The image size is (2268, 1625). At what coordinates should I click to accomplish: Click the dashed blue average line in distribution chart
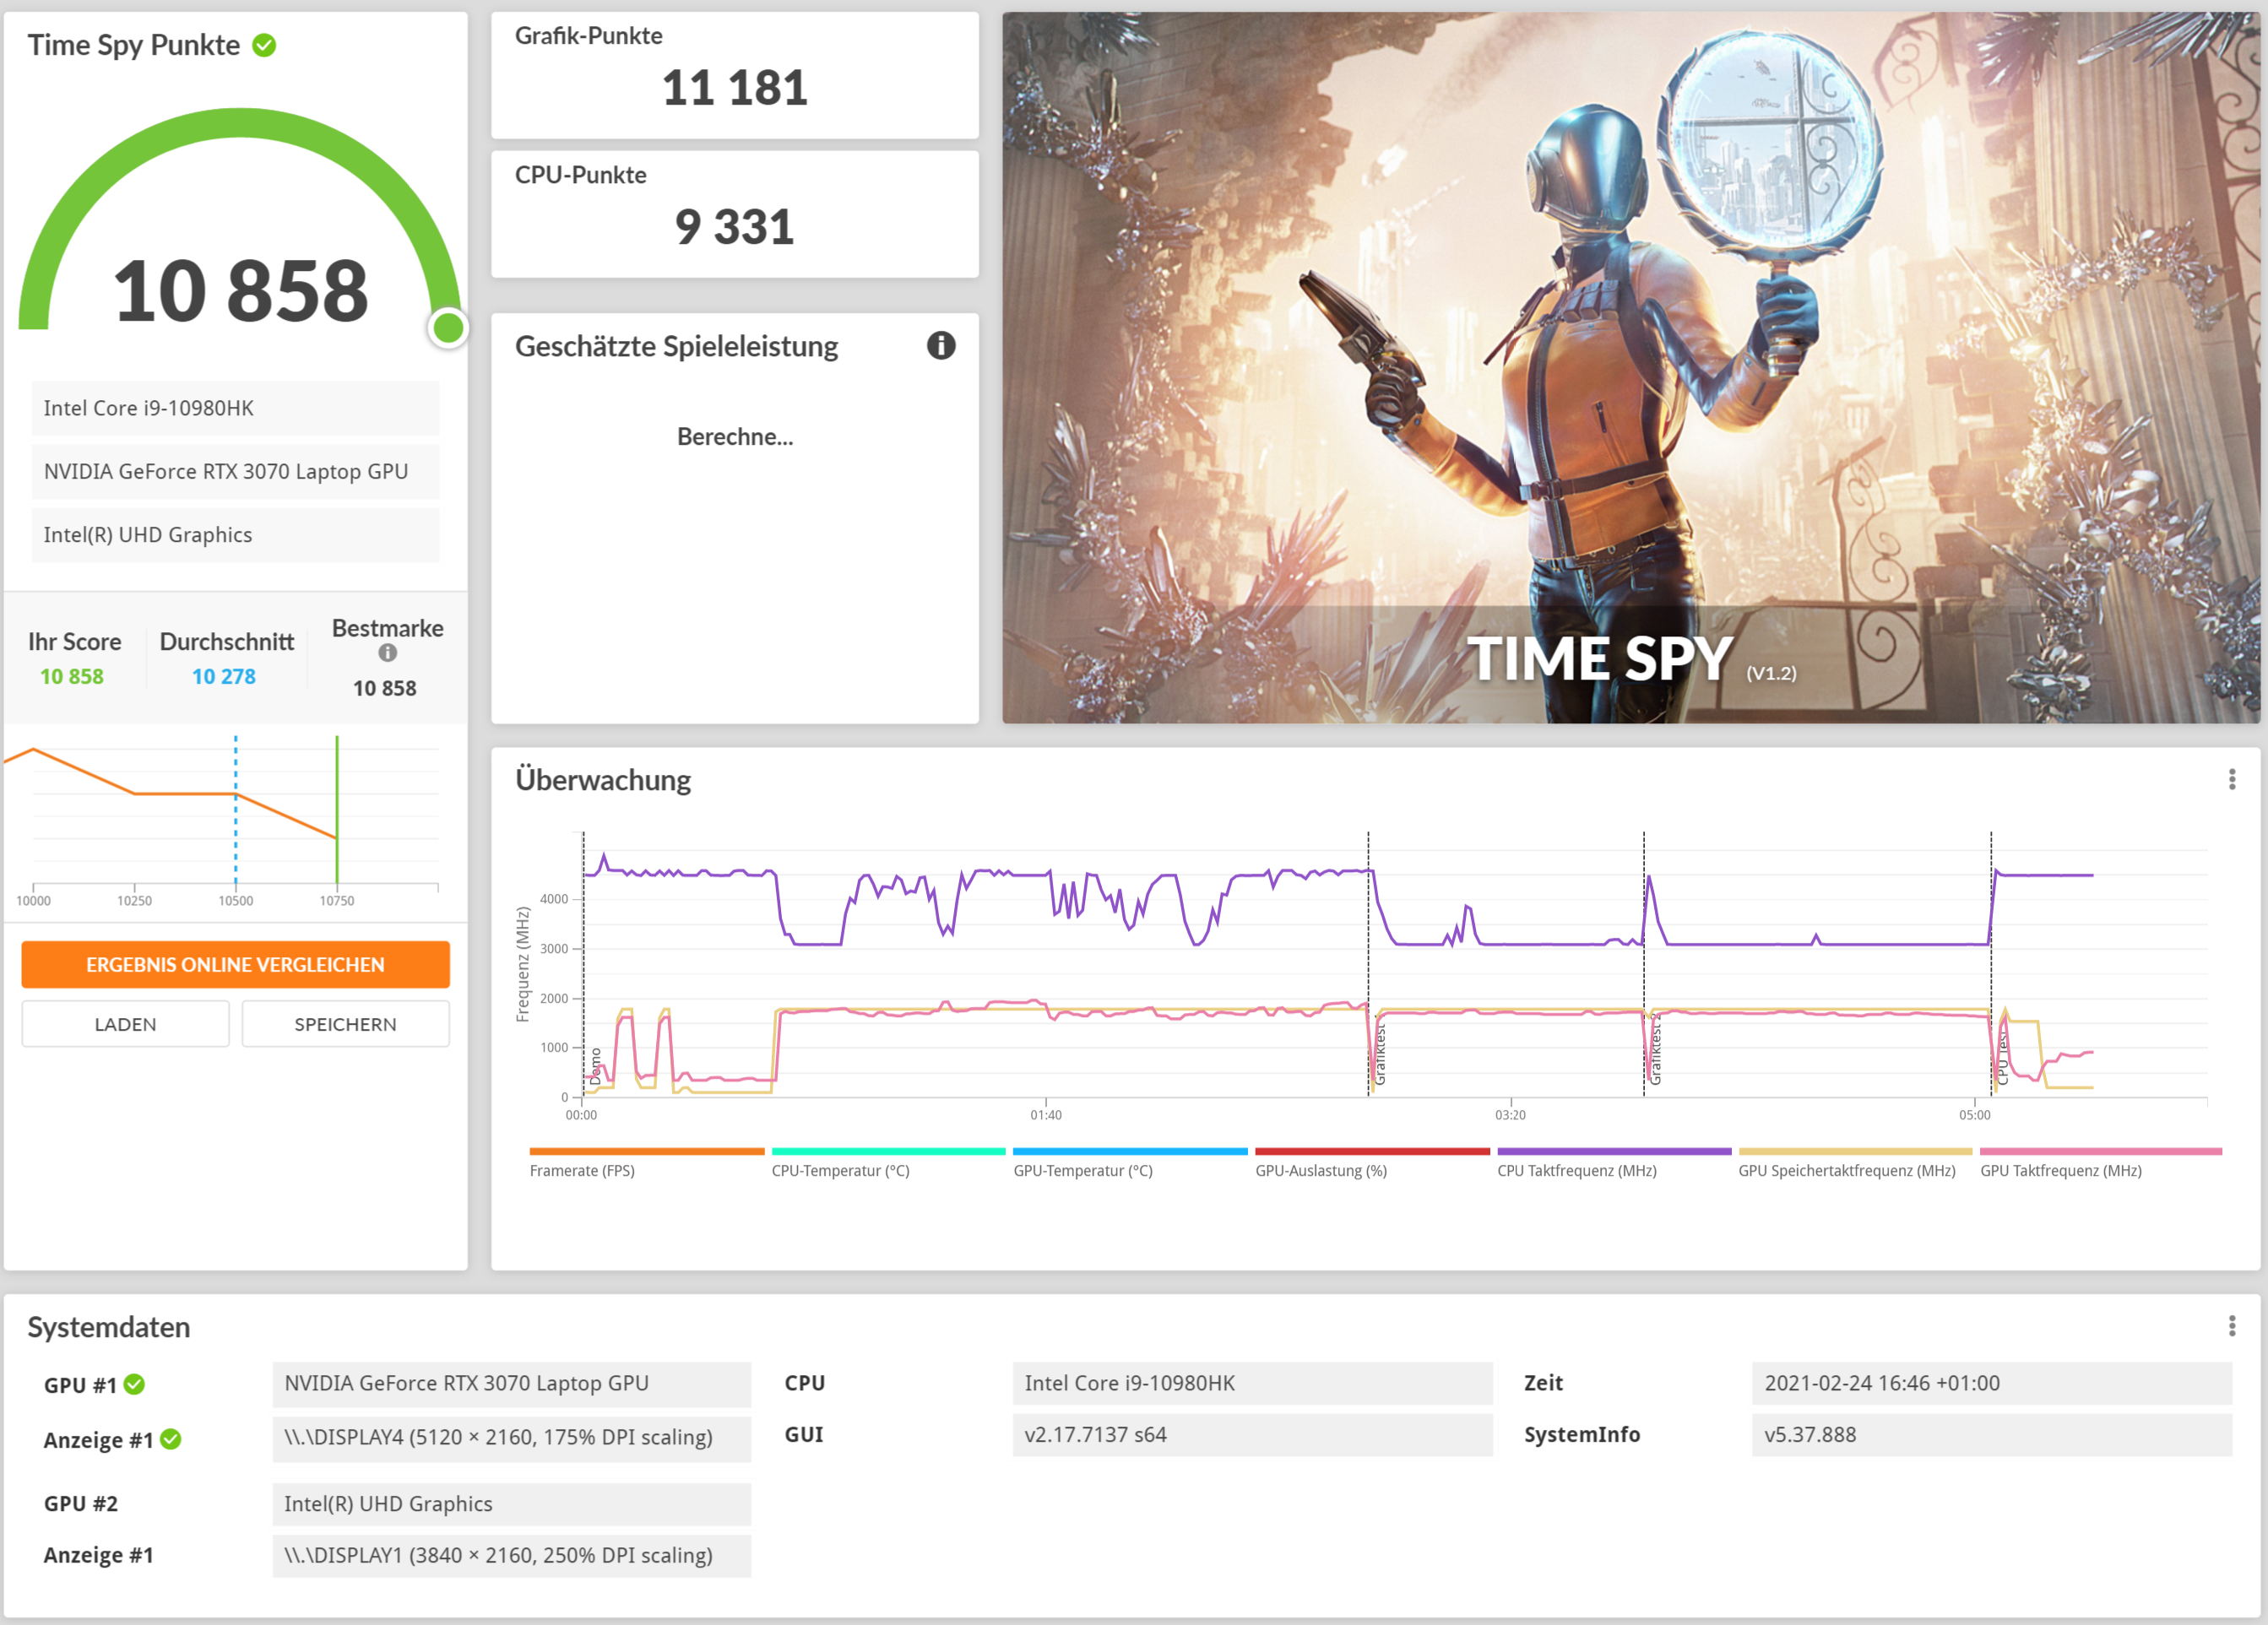236,809
